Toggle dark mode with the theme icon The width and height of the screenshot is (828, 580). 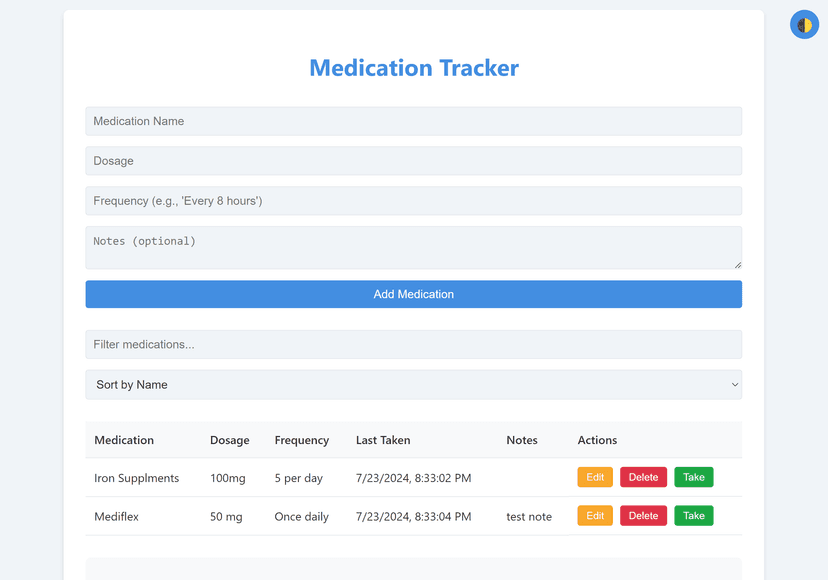point(804,24)
